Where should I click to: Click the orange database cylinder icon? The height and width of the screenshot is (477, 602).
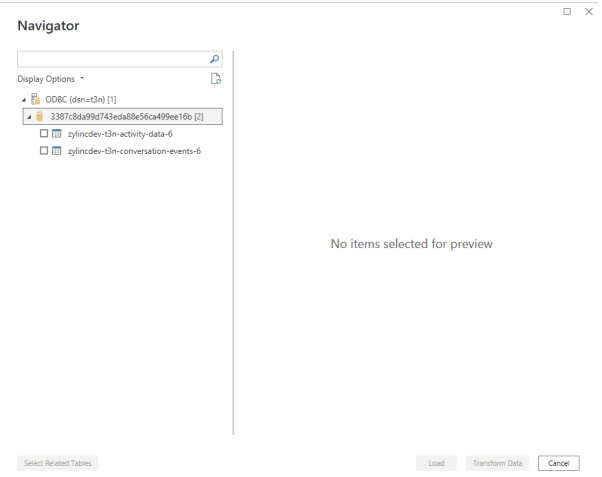[x=39, y=116]
